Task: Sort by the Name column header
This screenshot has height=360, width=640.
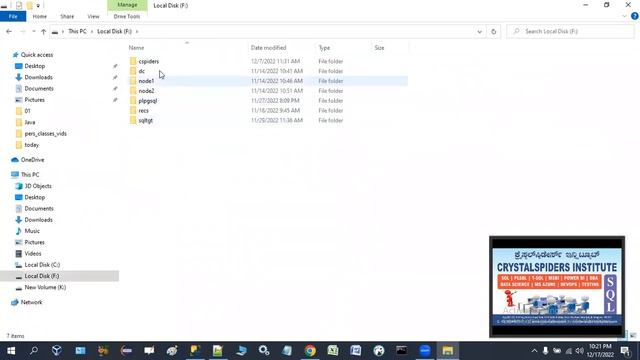Action: [136, 48]
